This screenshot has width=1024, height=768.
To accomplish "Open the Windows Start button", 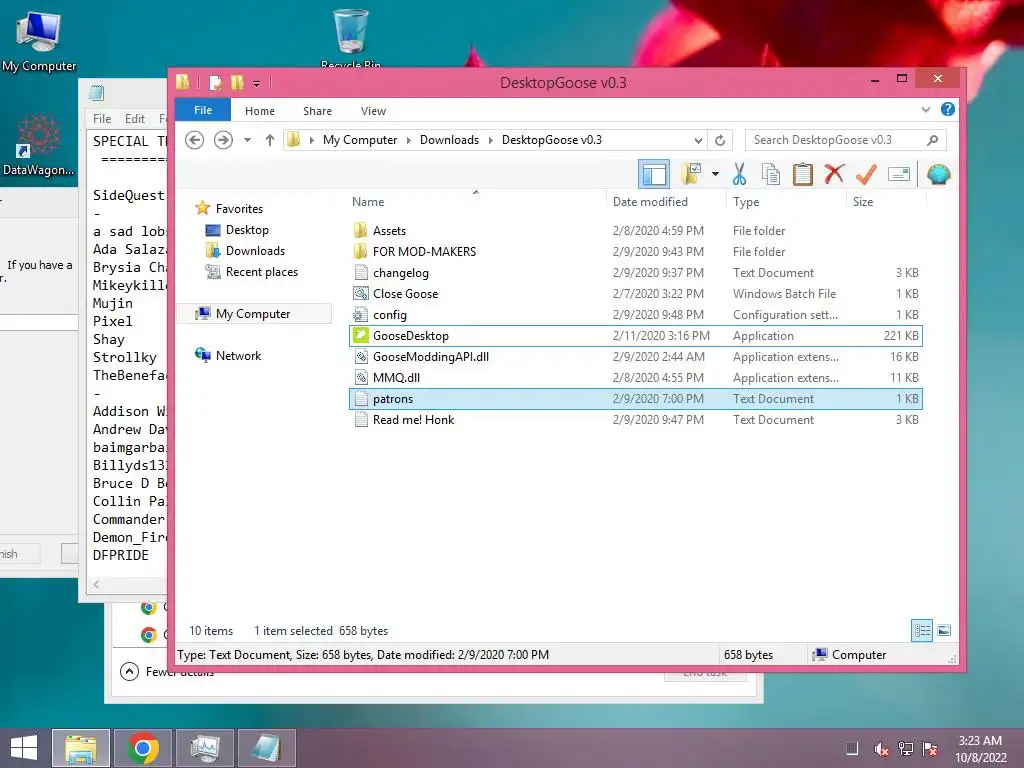I will 24,748.
